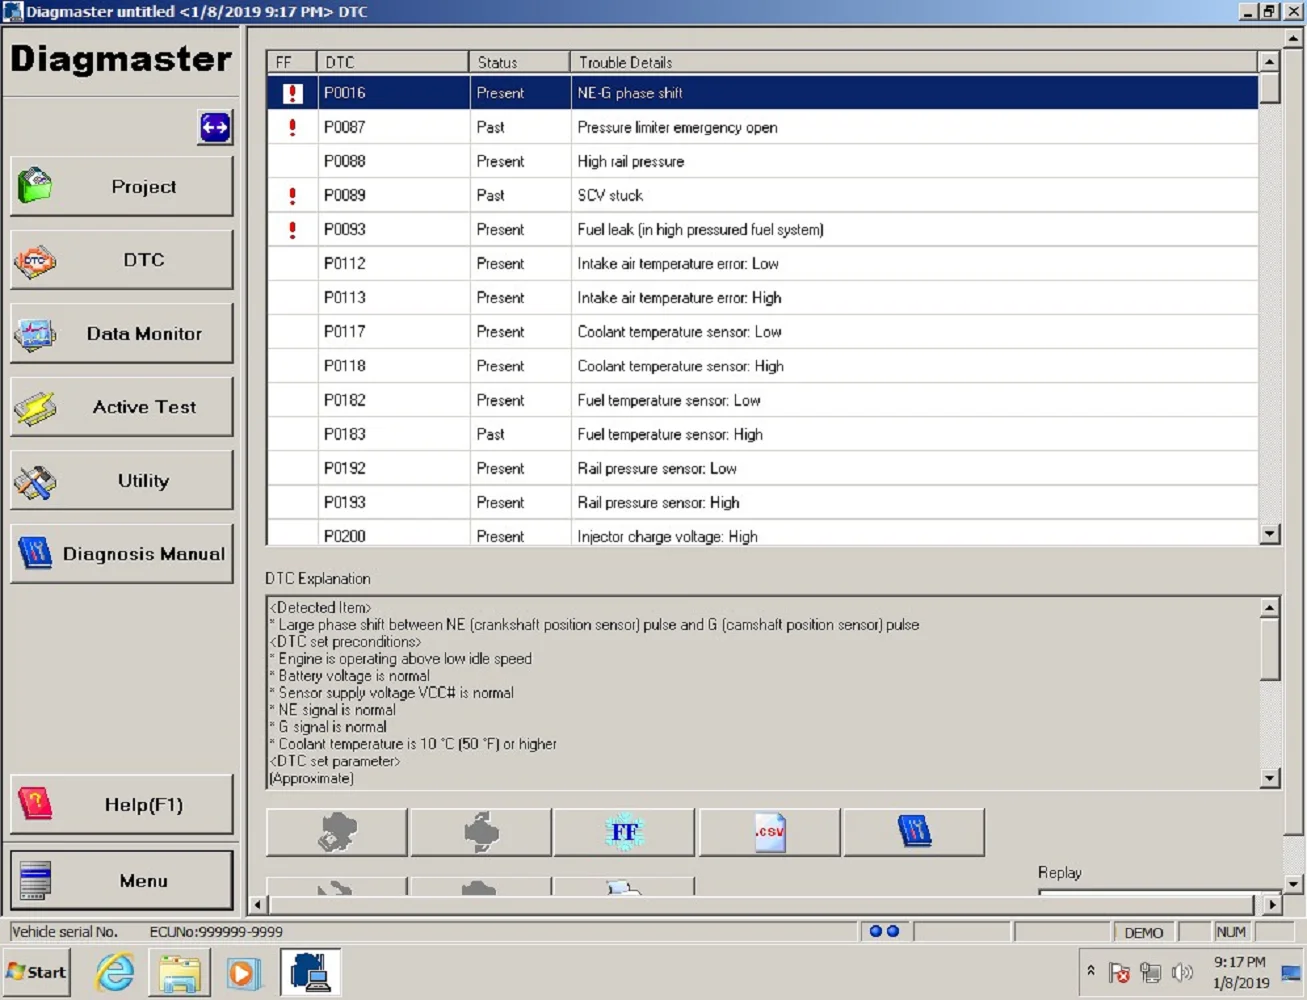Launch the Active Test screen
The height and width of the screenshot is (1000, 1307).
coord(122,407)
